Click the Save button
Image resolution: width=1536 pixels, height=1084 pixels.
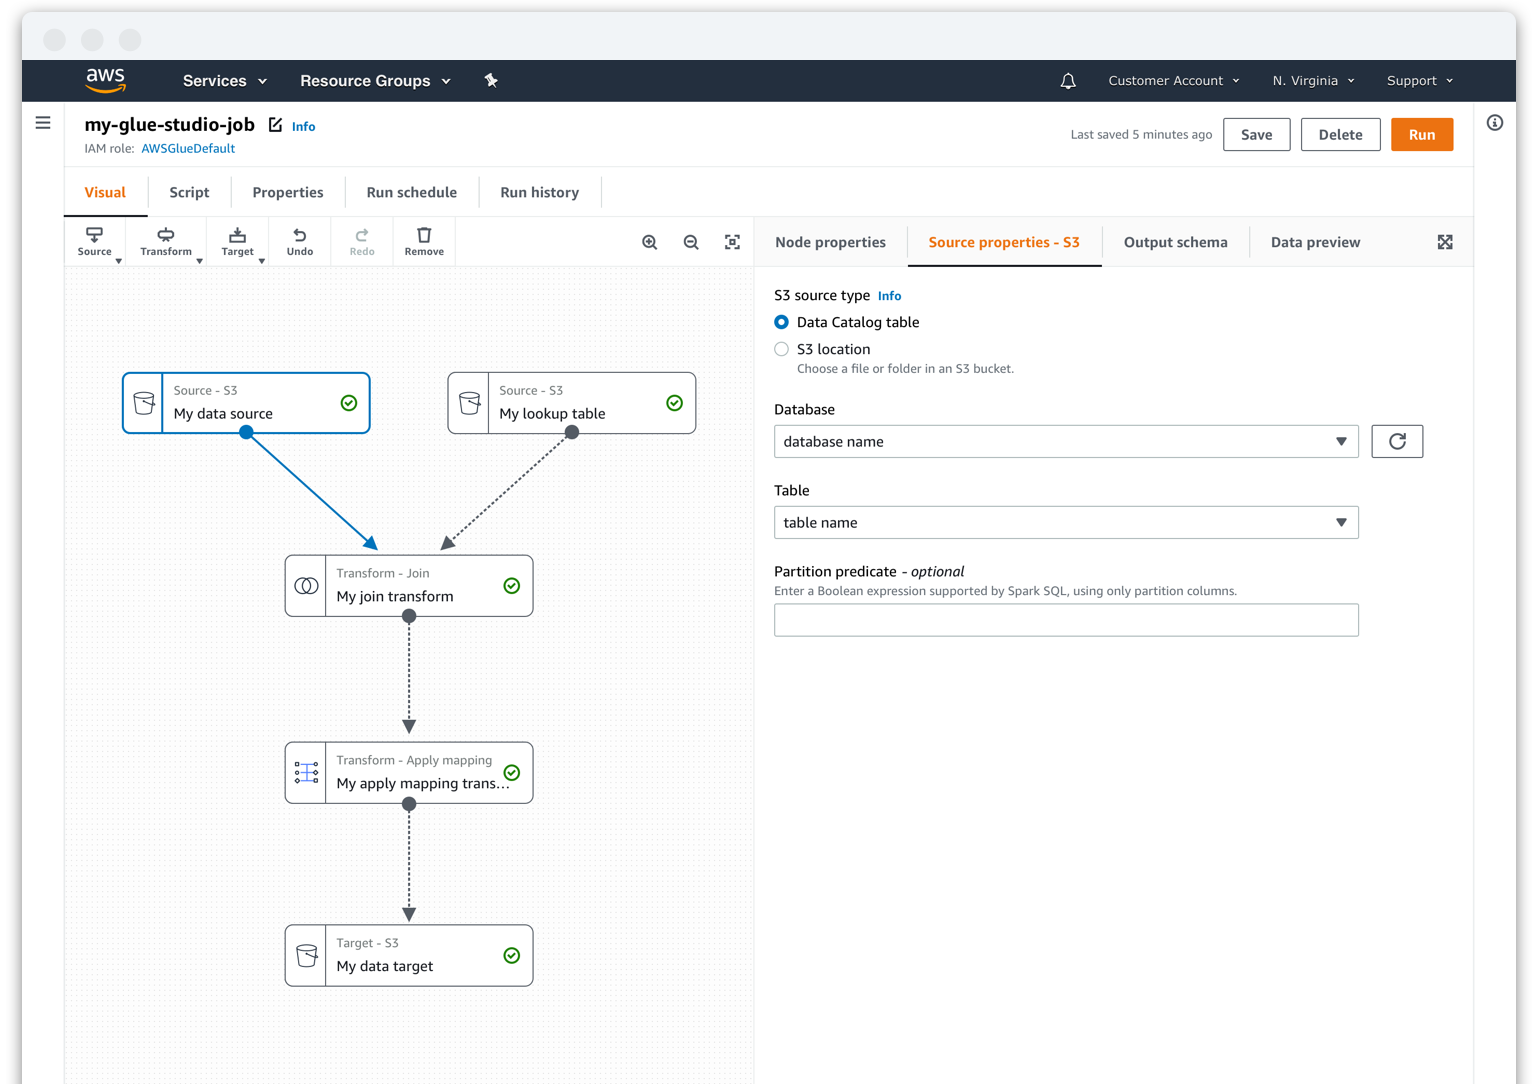[1257, 135]
